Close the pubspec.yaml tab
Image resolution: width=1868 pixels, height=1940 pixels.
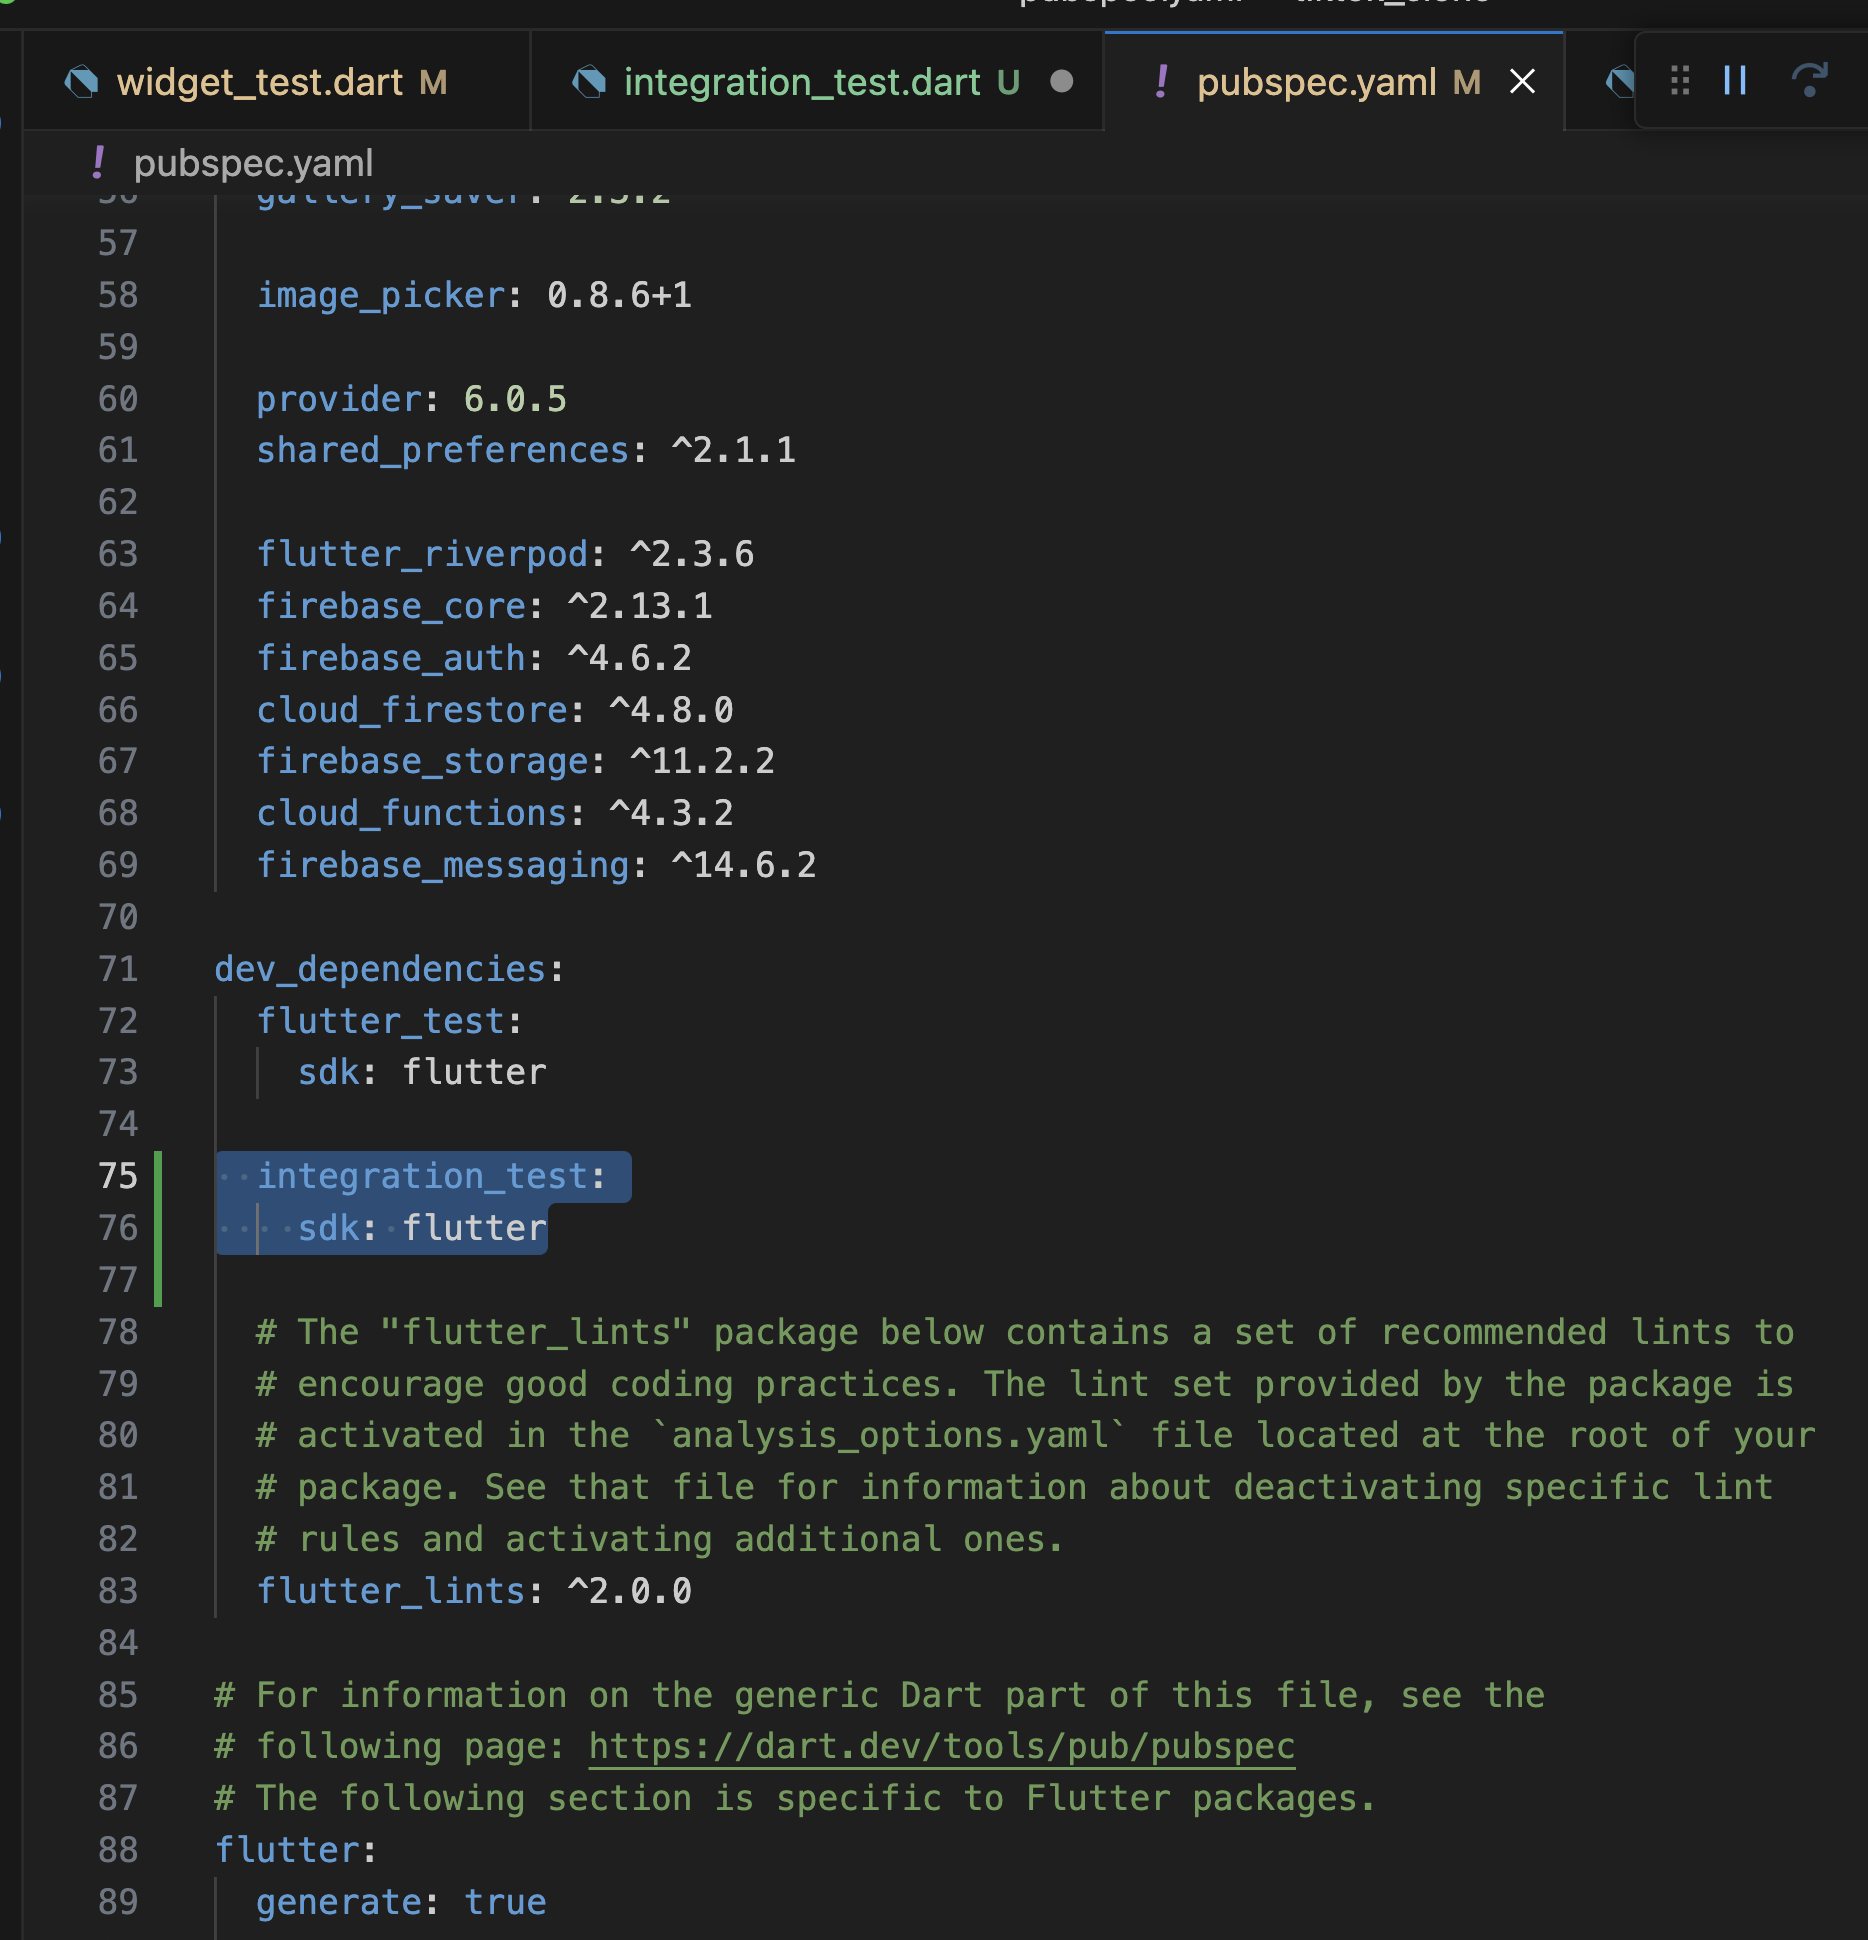[1522, 82]
